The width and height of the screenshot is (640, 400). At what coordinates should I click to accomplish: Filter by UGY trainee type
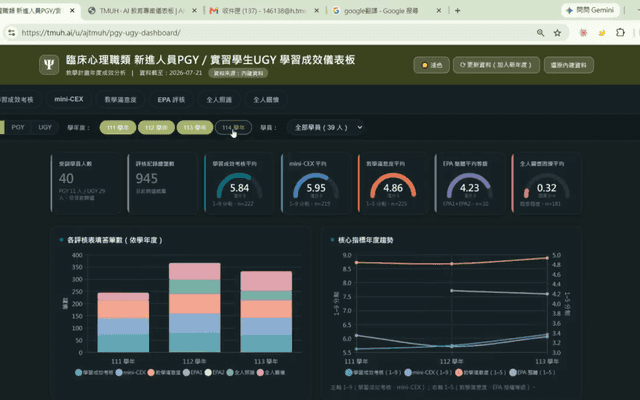pos(45,127)
